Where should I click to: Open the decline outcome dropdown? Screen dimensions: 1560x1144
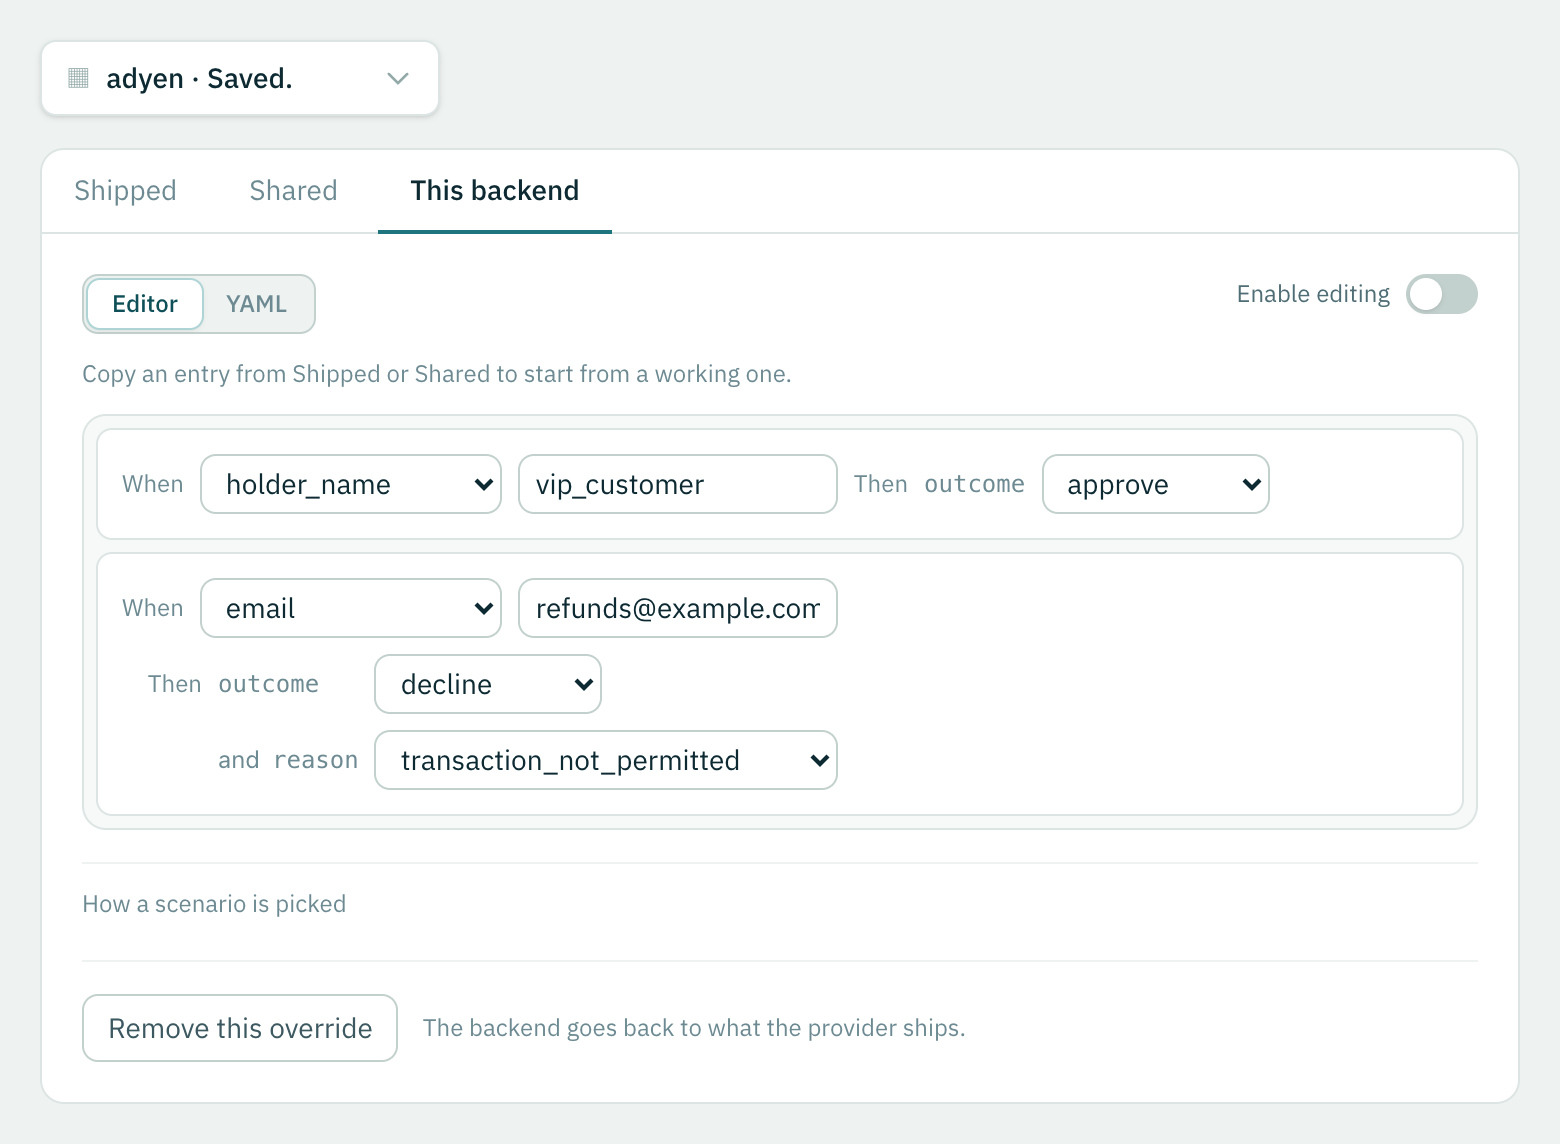[x=488, y=684]
